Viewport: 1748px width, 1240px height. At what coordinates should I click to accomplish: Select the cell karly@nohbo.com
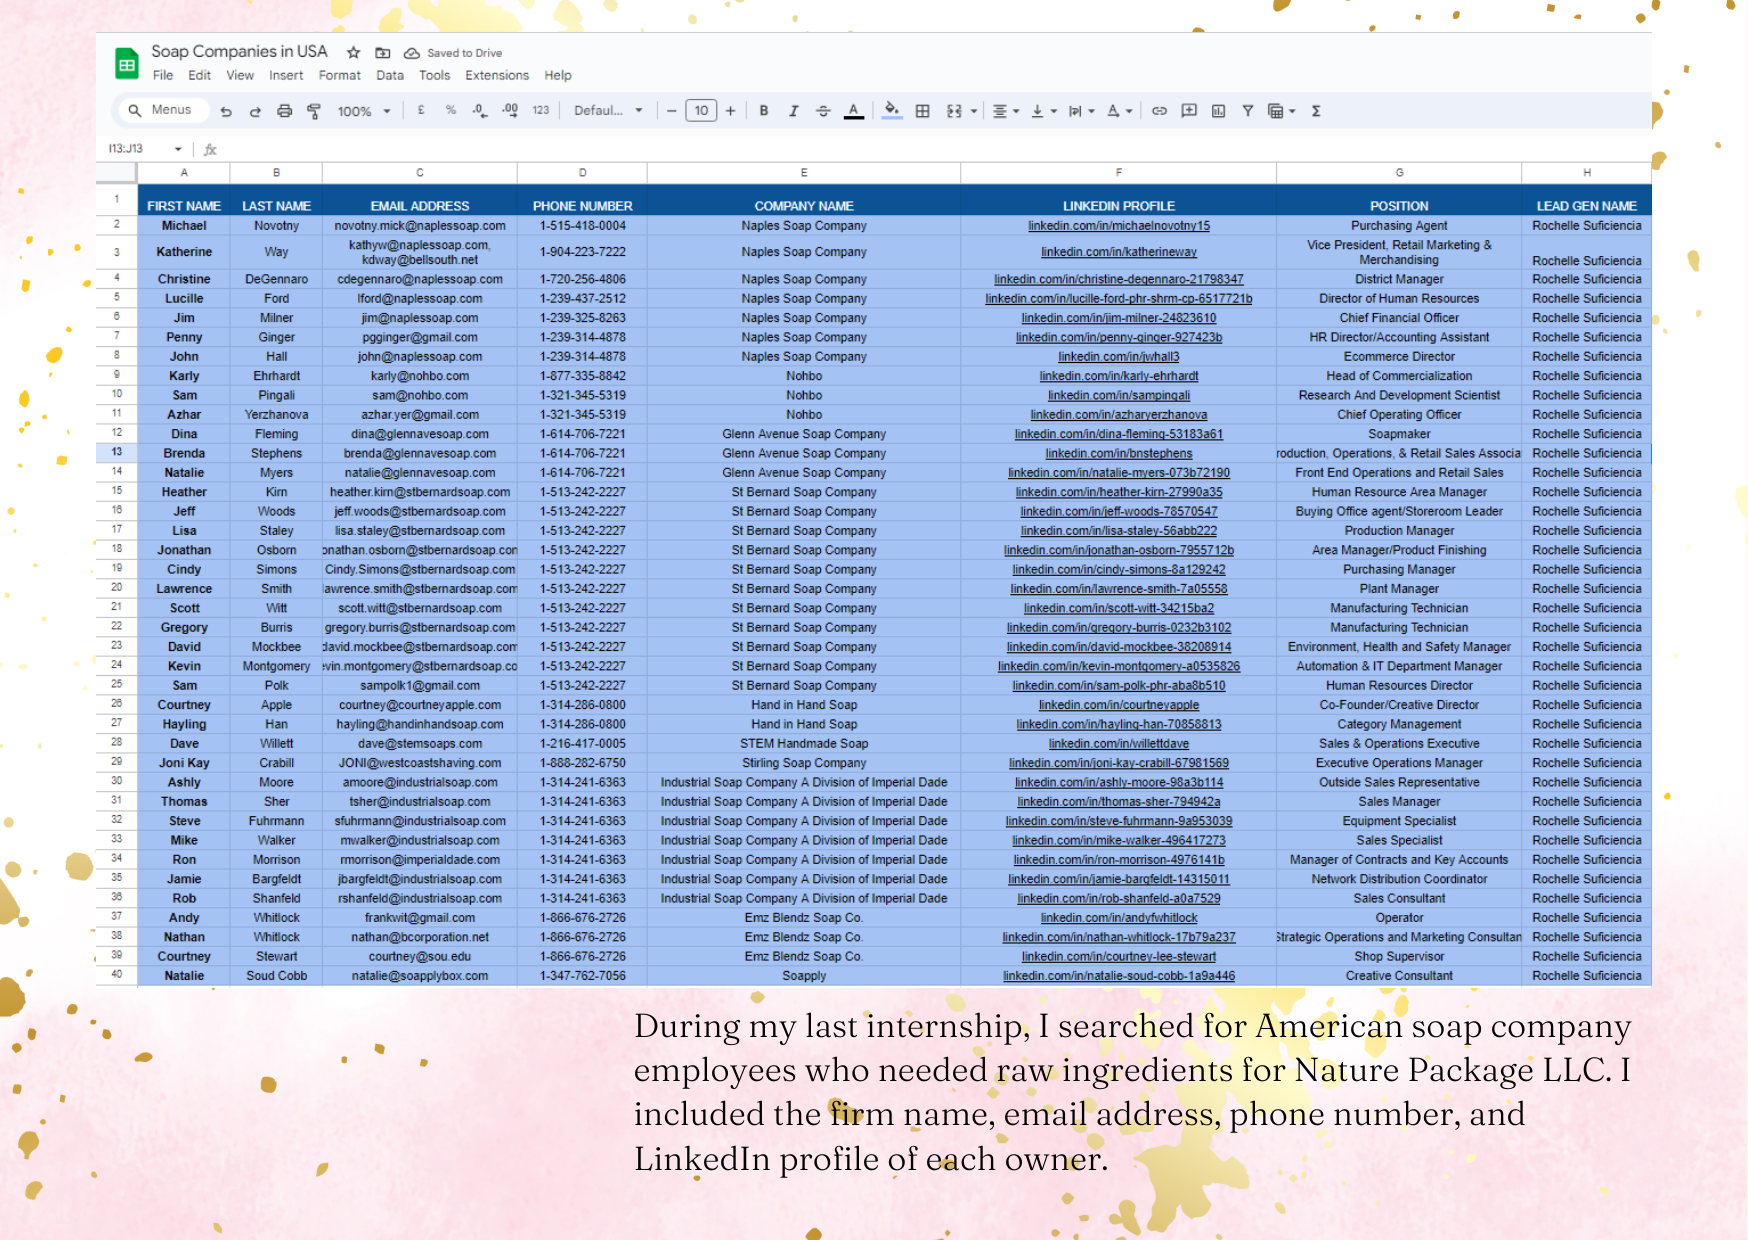point(420,376)
